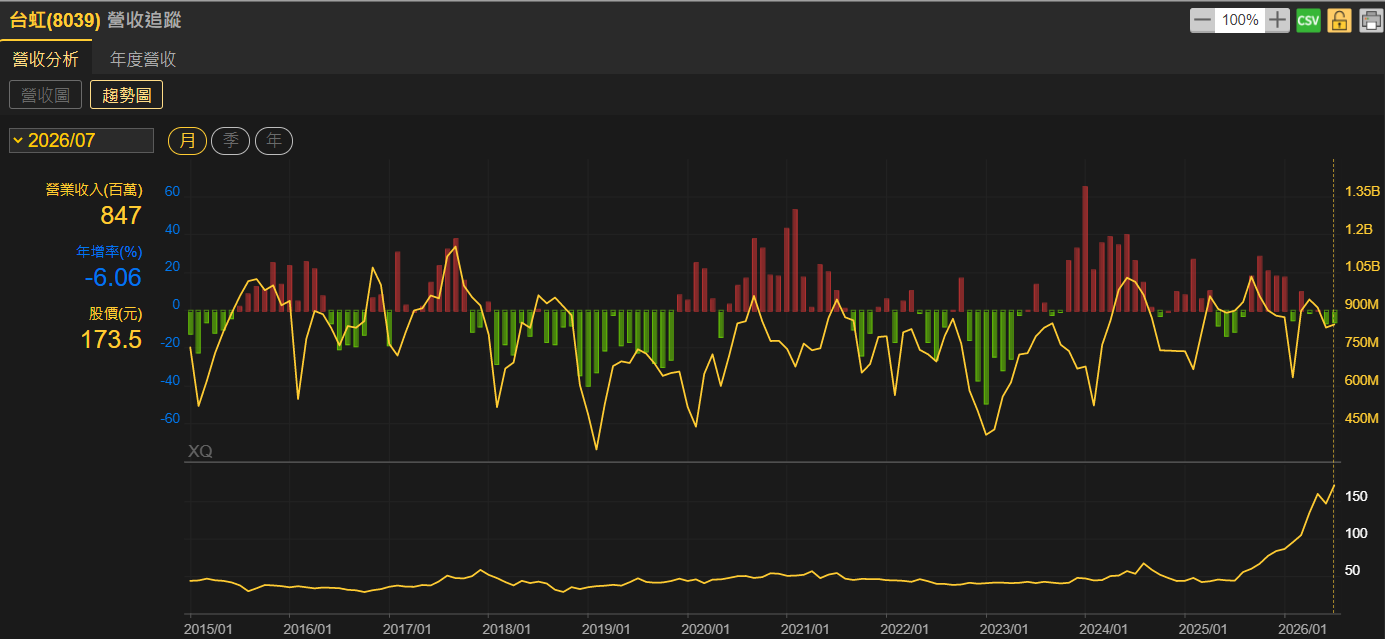Screen dimensions: 1385x639
Task: Click the -60 left axis value
Action: tap(171, 418)
